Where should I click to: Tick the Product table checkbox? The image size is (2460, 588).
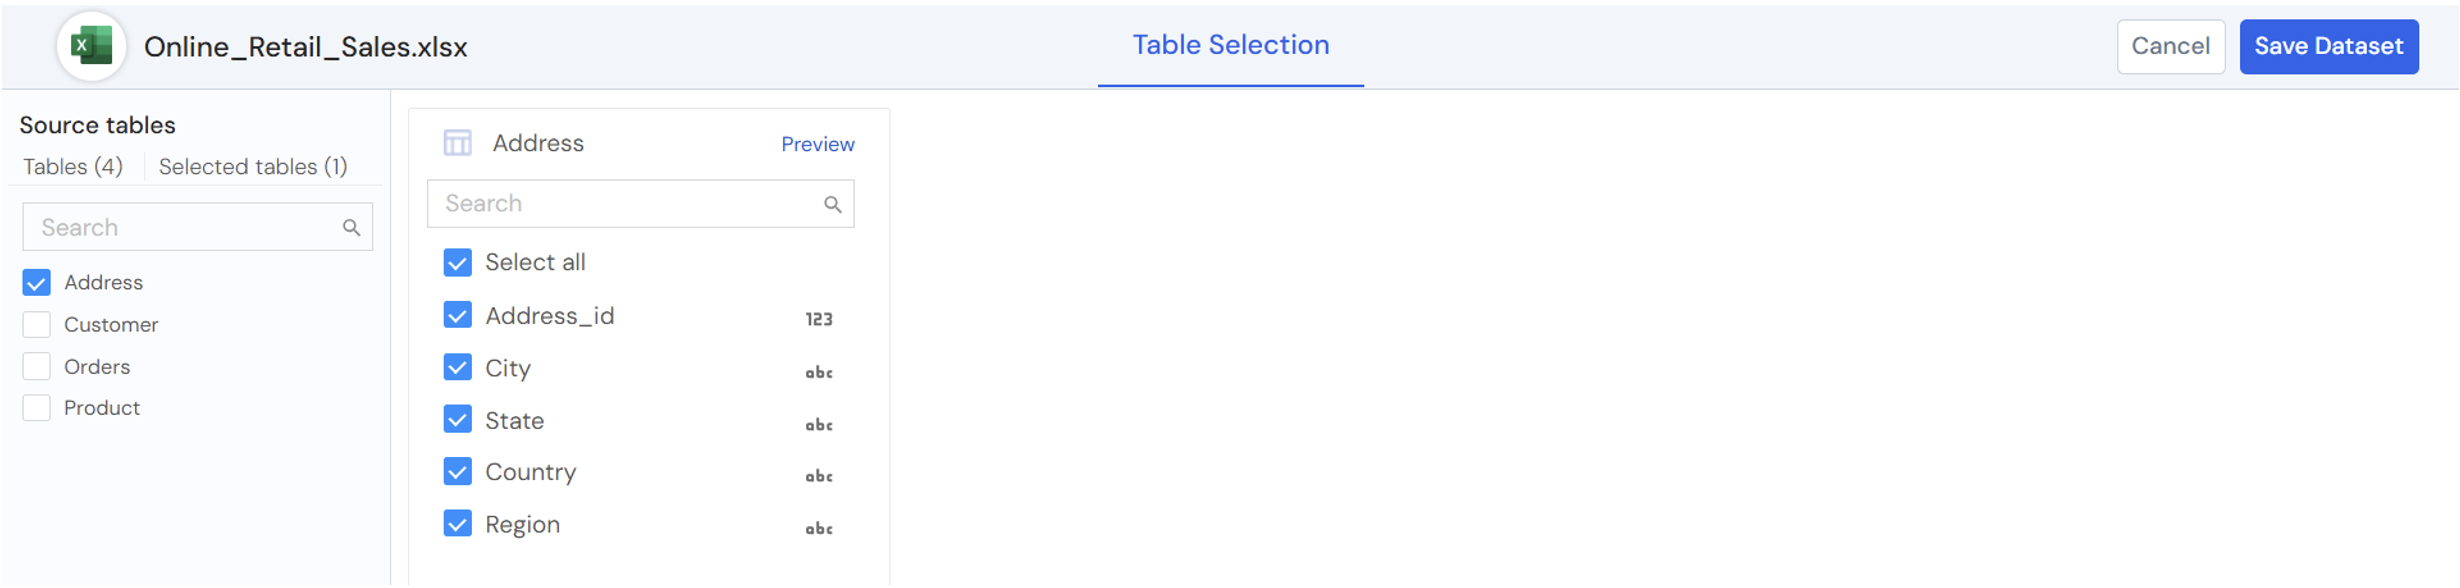tap(37, 408)
